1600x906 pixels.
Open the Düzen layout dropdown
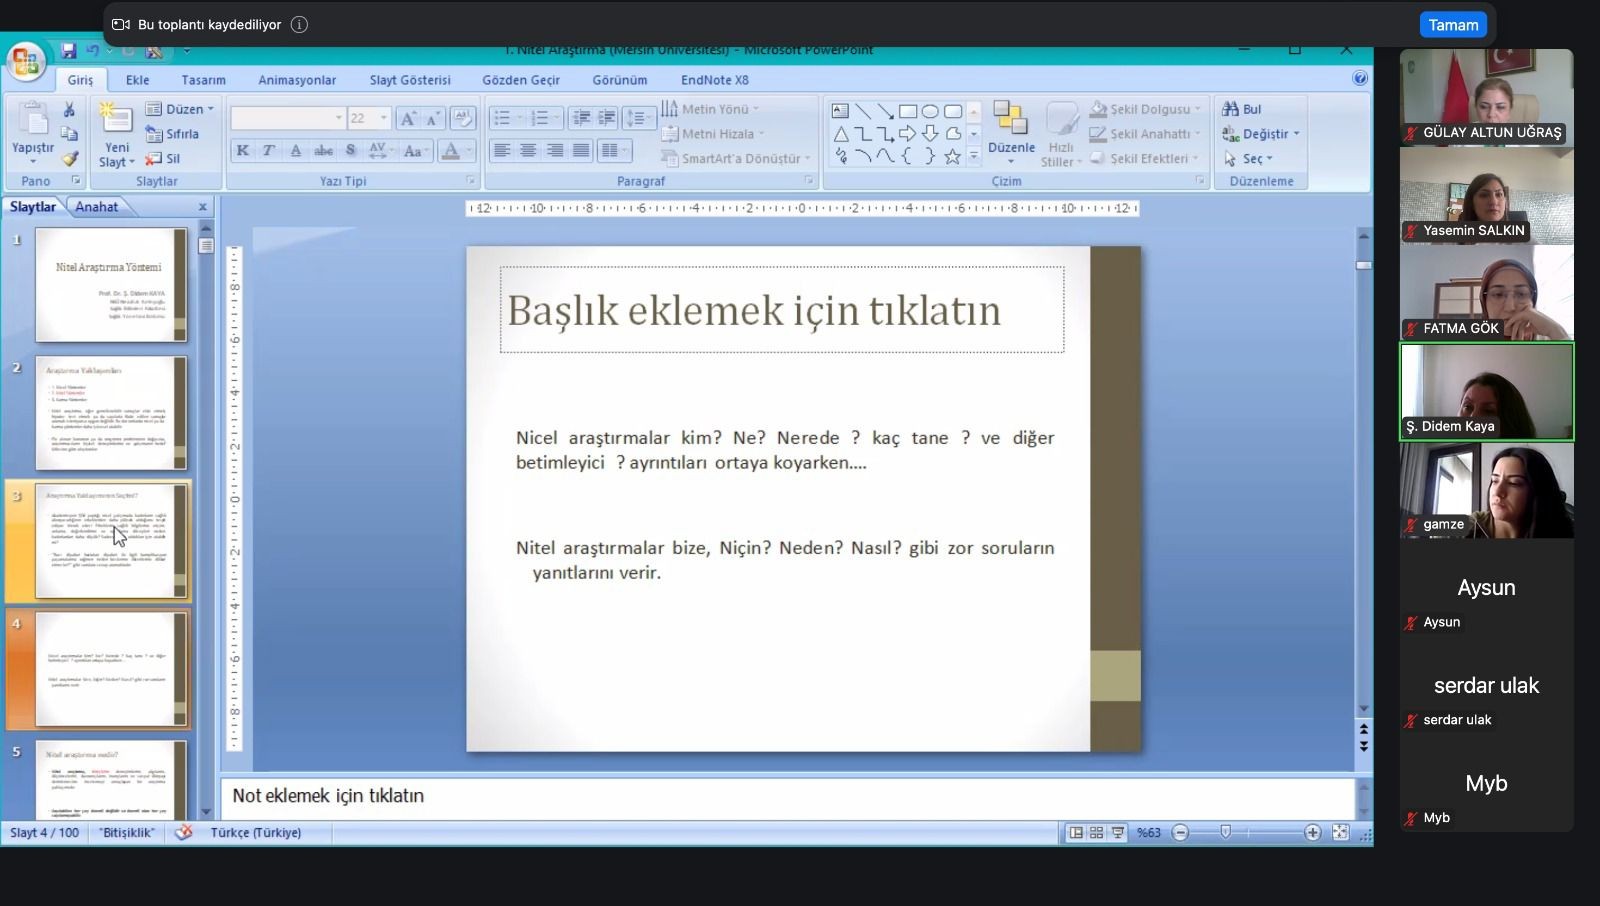(181, 109)
